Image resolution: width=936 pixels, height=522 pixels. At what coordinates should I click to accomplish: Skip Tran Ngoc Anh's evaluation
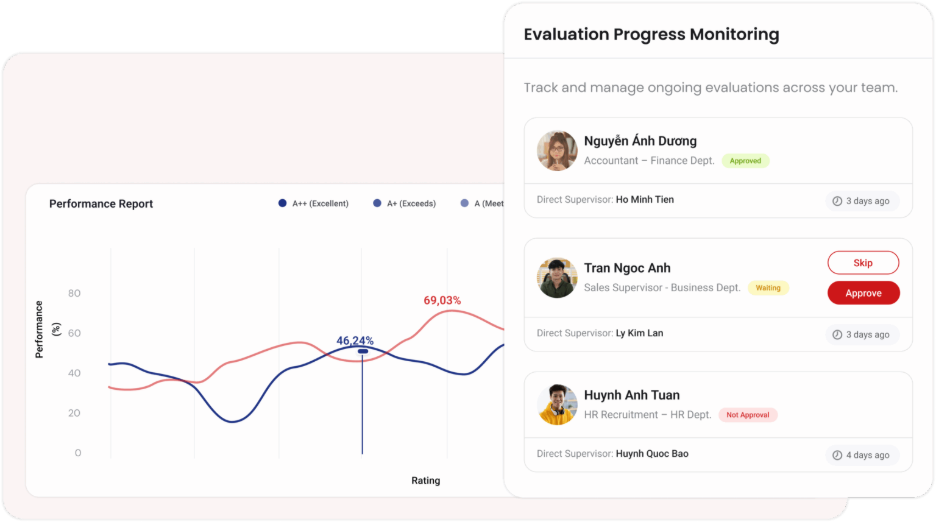pos(863,263)
